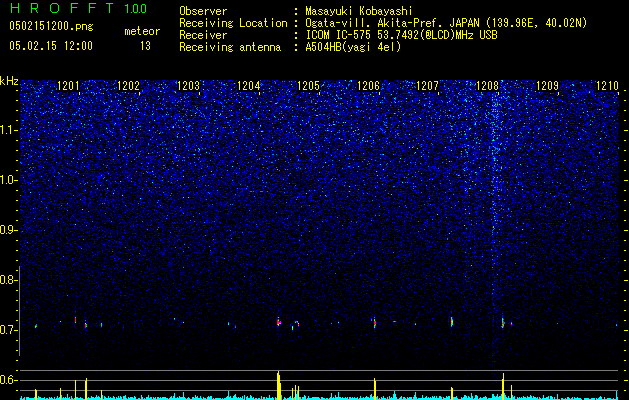Click the 1.1 frequency axis label
The height and width of the screenshot is (400, 629).
(x=8, y=130)
